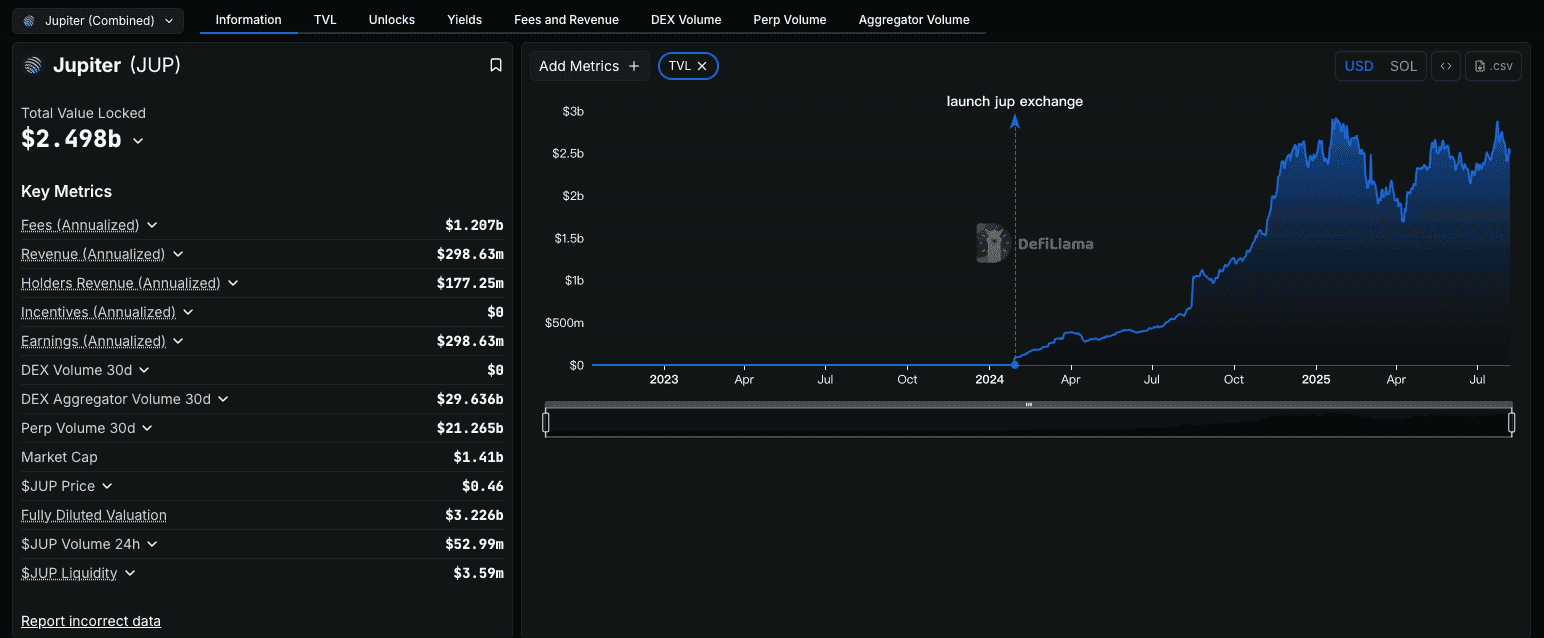Click the $21.265b perp volume value

[x=470, y=428]
